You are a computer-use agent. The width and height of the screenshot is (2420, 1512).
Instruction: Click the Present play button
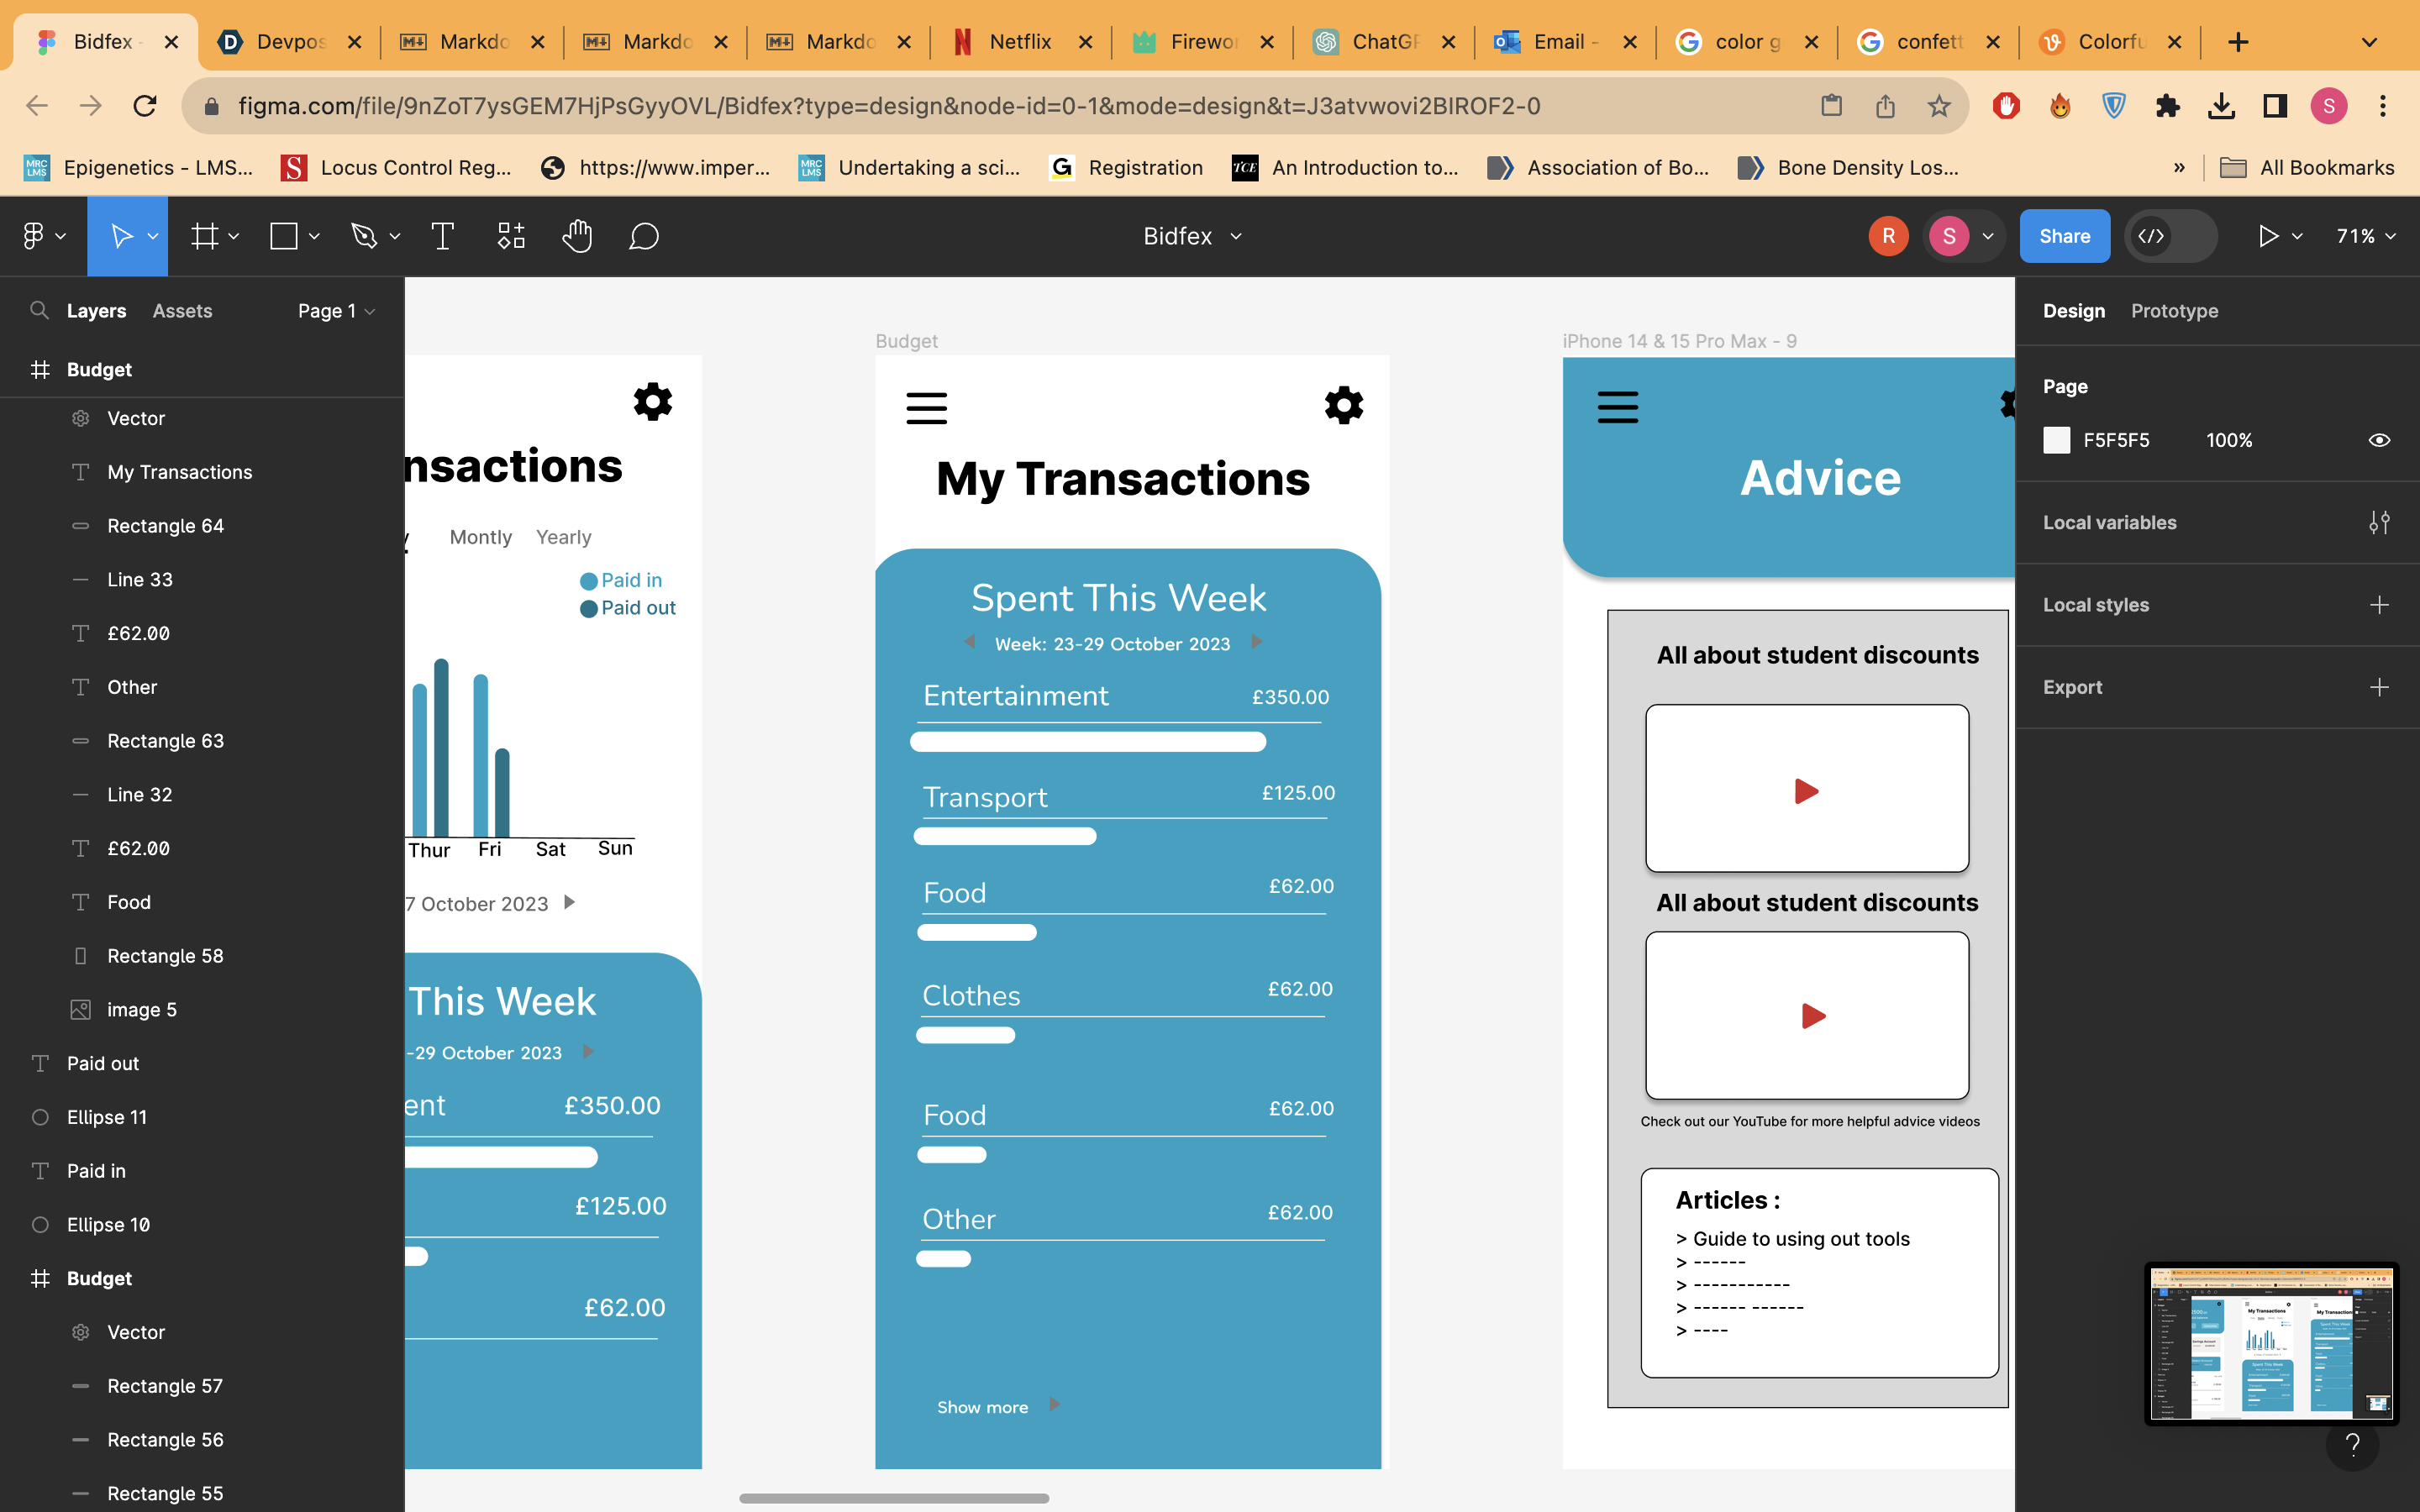pos(2268,236)
